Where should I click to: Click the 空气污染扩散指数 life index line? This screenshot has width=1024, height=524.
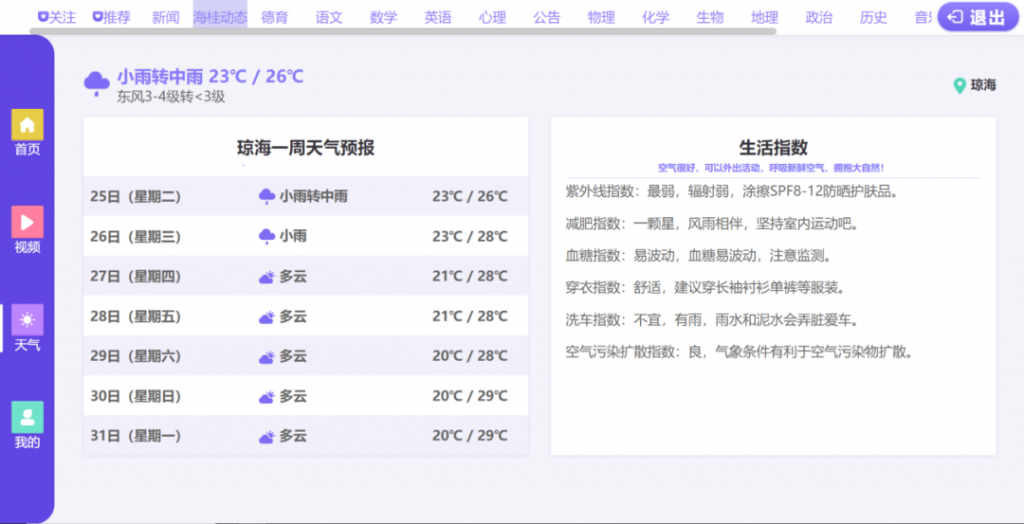[739, 352]
